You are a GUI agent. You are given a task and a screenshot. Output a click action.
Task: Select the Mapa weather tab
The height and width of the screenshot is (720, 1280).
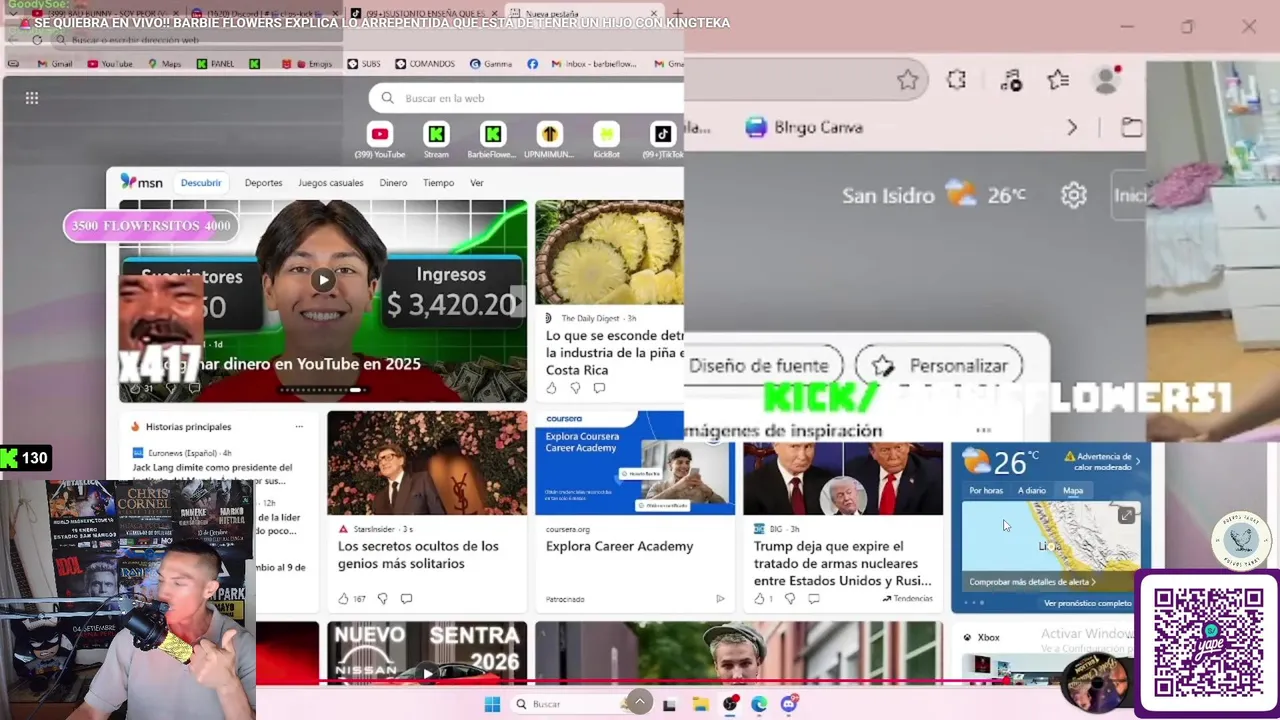(1073, 491)
